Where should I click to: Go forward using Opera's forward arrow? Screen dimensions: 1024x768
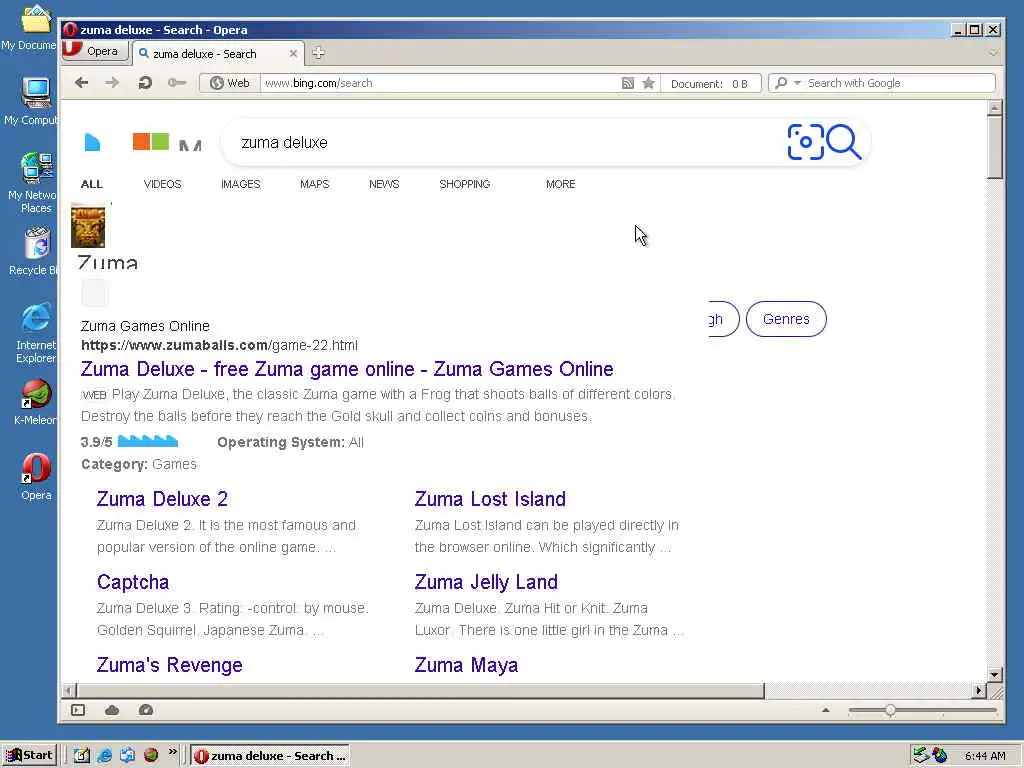(x=112, y=83)
